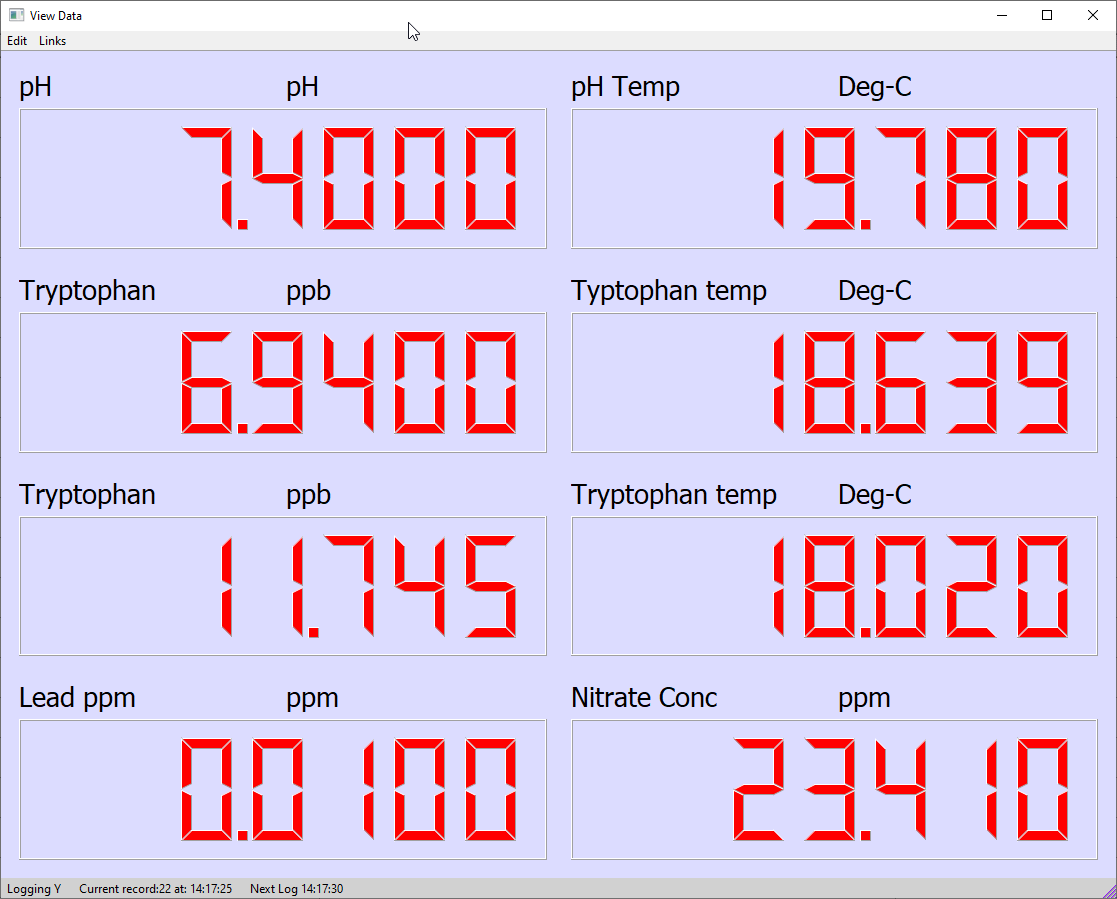This screenshot has height=899, width=1117.
Task: Select the Tryptophan temp 18.020 display
Action: (x=834, y=586)
